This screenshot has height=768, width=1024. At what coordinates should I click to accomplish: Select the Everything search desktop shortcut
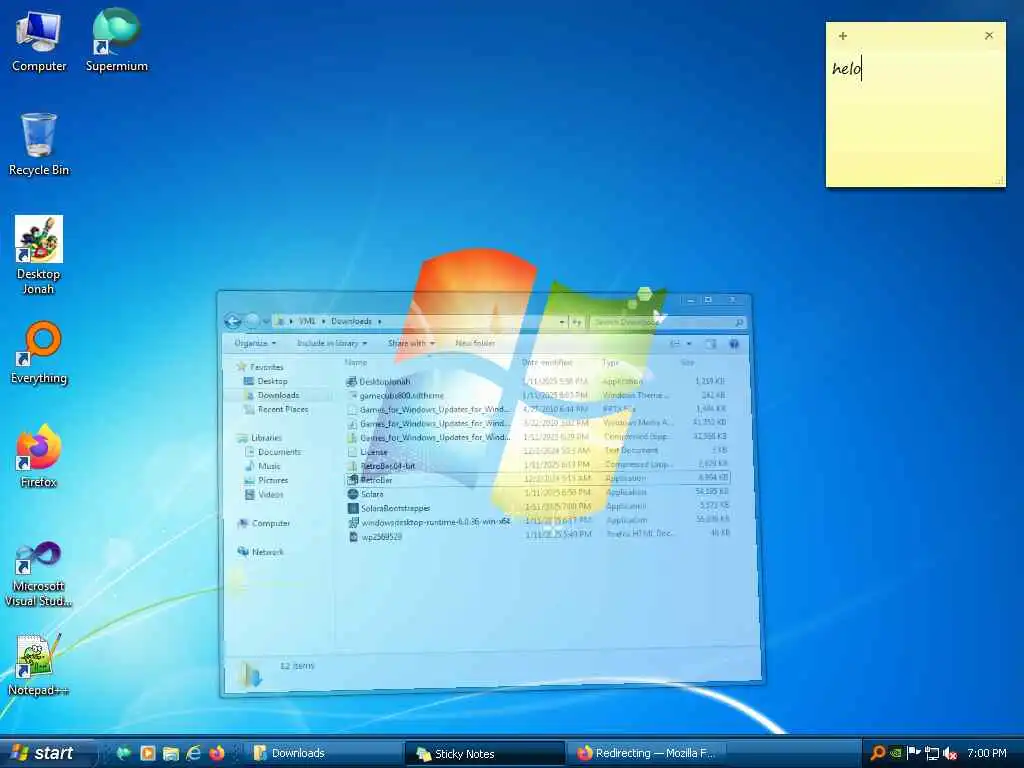pos(39,353)
